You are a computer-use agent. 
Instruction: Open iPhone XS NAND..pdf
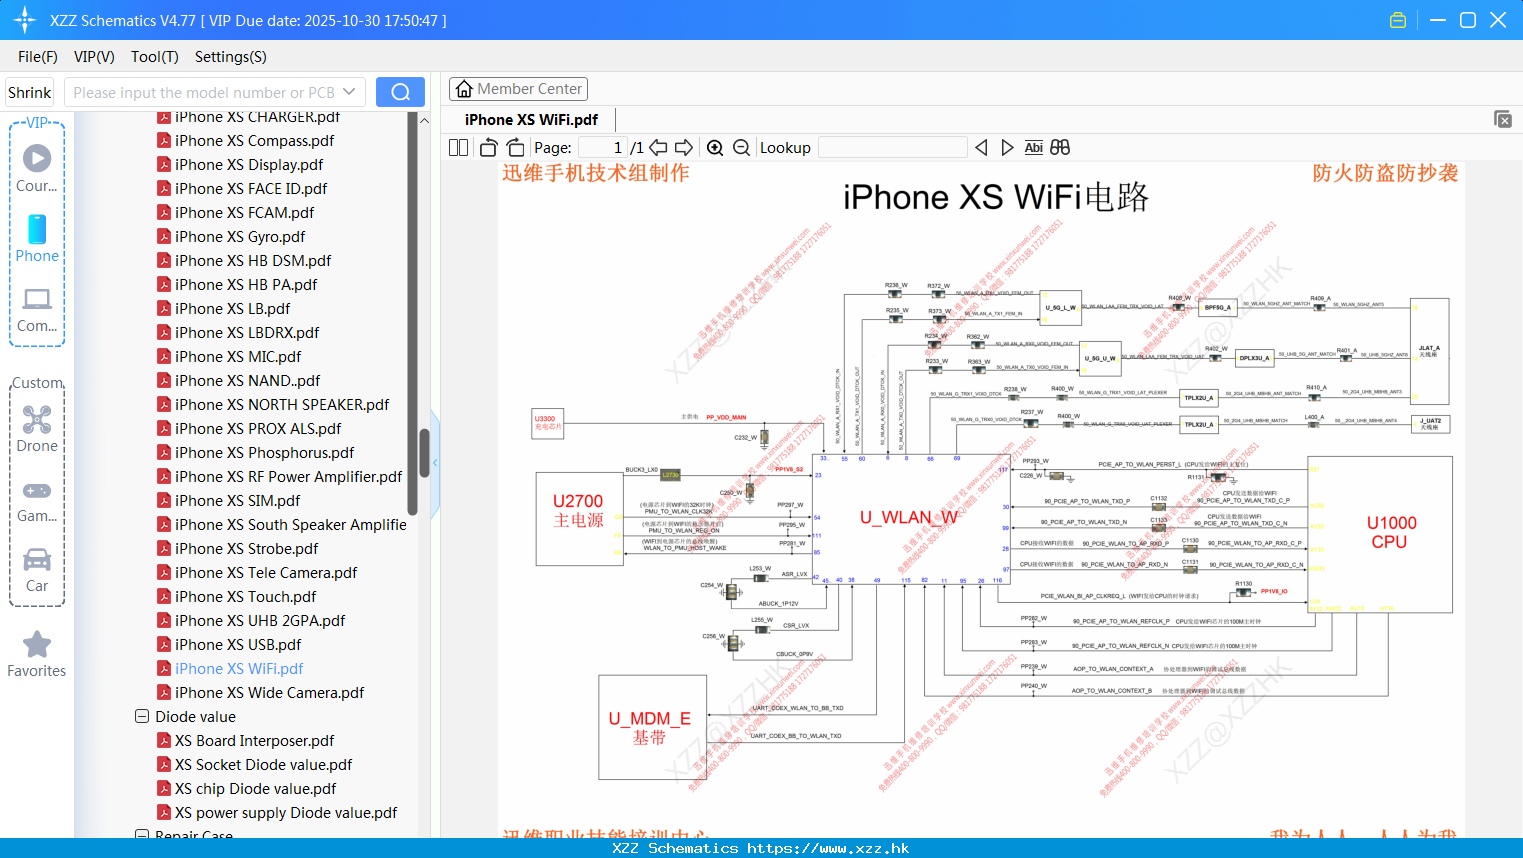pos(247,380)
